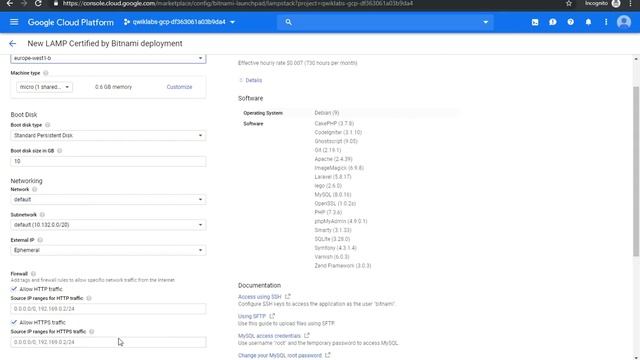Viewport: 640px width, 360px height.
Task: Open the notifications bell
Action: point(588,22)
